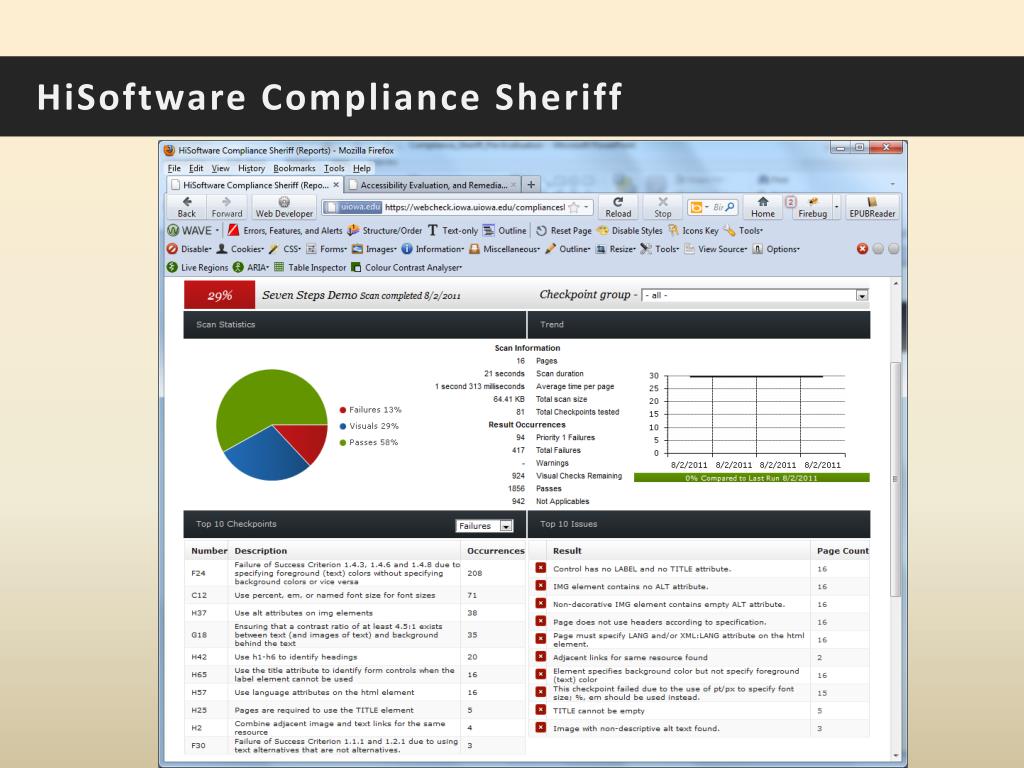Viewport: 1024px width, 768px height.
Task: Expand the Disable dropdown menu
Action: coord(189,249)
